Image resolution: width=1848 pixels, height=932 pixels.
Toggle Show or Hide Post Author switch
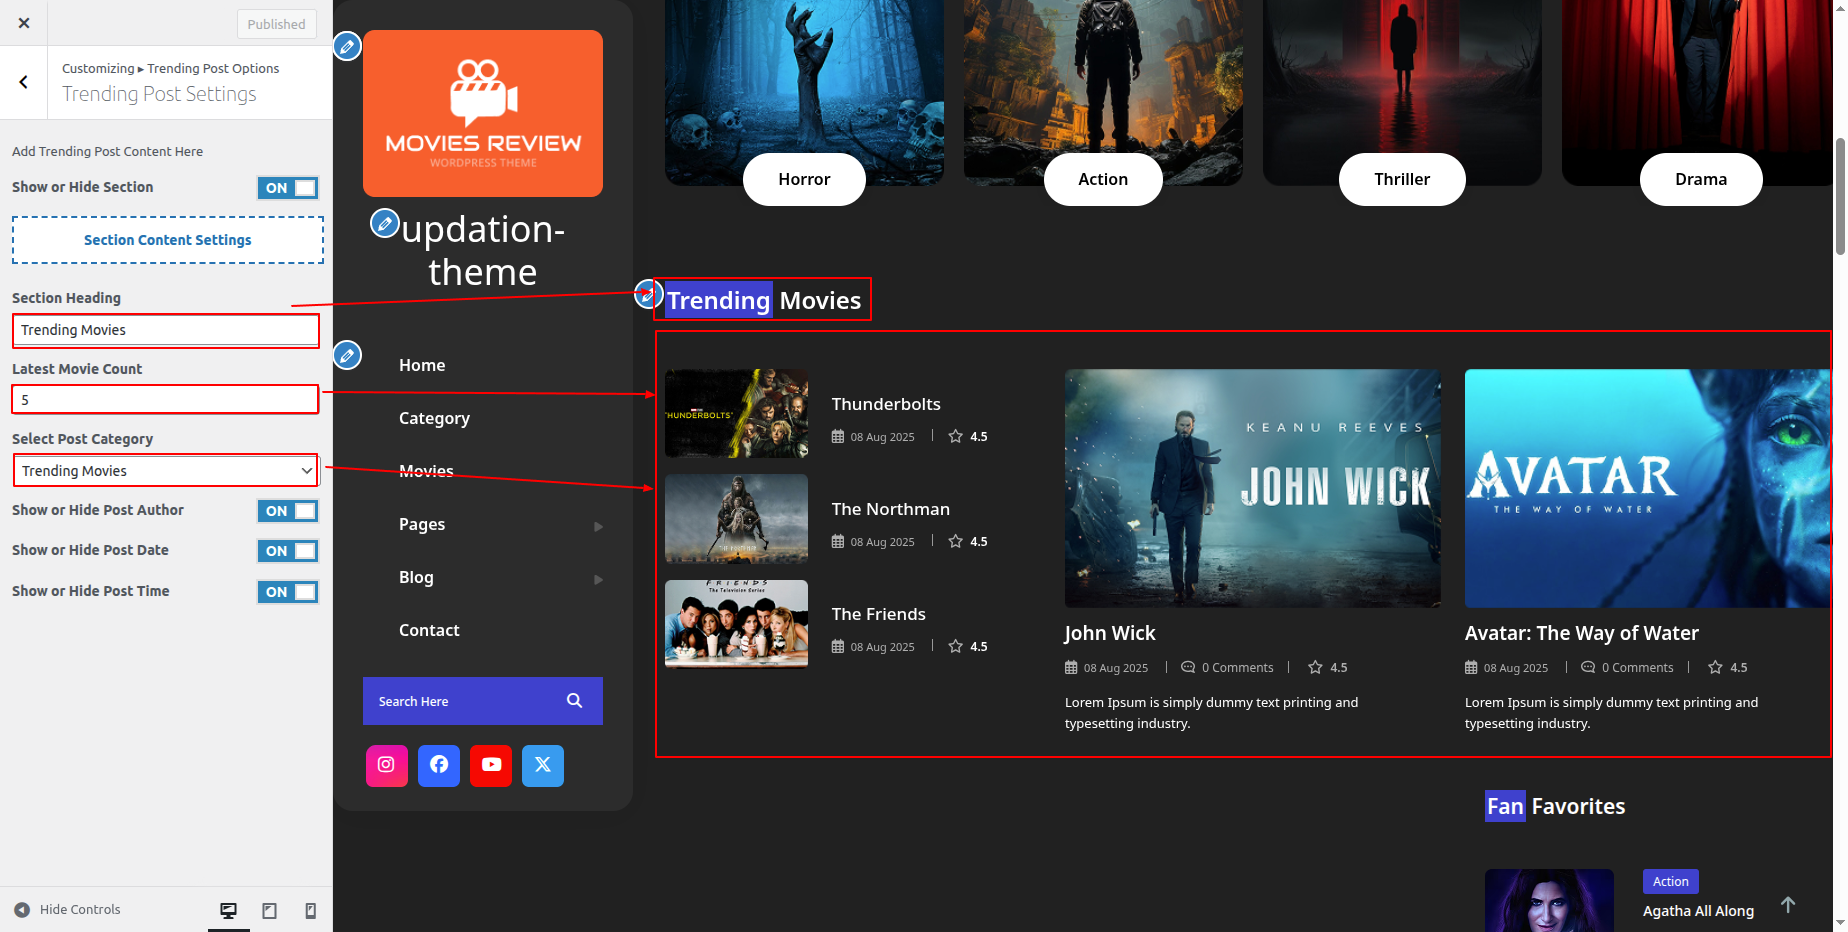(x=288, y=511)
